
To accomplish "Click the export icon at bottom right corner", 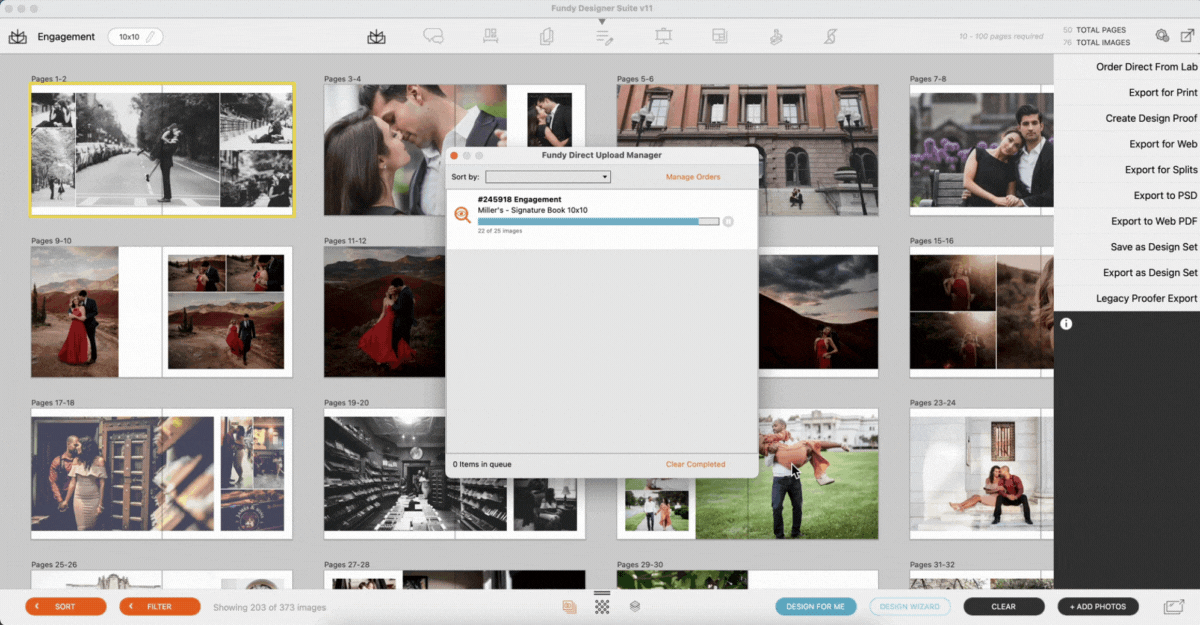I will click(1174, 606).
